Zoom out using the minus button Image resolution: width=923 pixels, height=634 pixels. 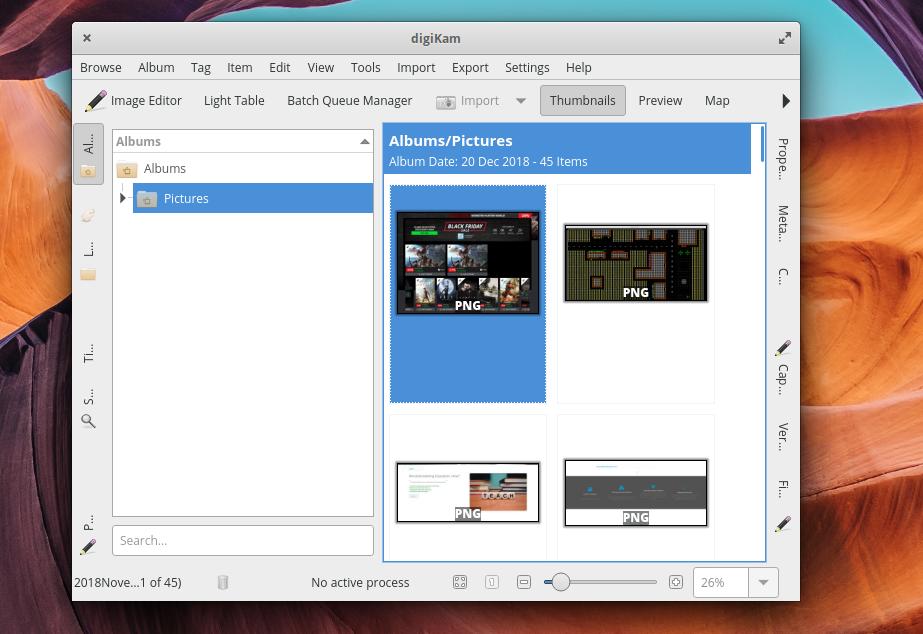click(x=523, y=581)
